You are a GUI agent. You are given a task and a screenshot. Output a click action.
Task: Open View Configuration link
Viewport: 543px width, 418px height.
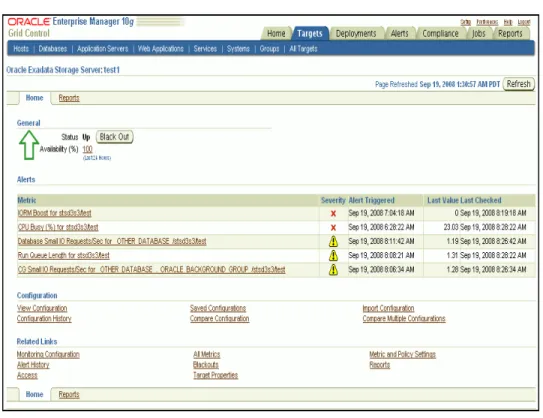point(42,308)
